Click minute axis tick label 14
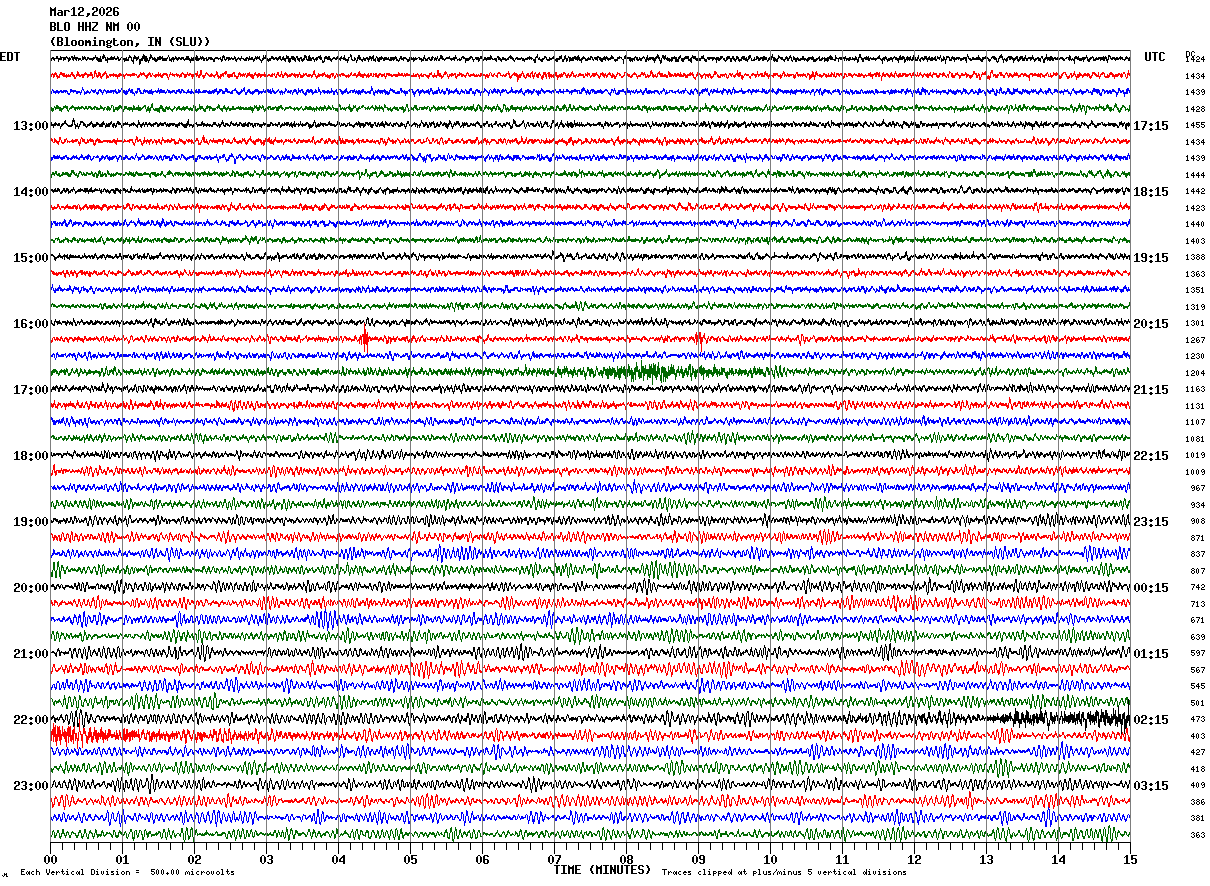The height and width of the screenshot is (886, 1210). pos(1058,860)
